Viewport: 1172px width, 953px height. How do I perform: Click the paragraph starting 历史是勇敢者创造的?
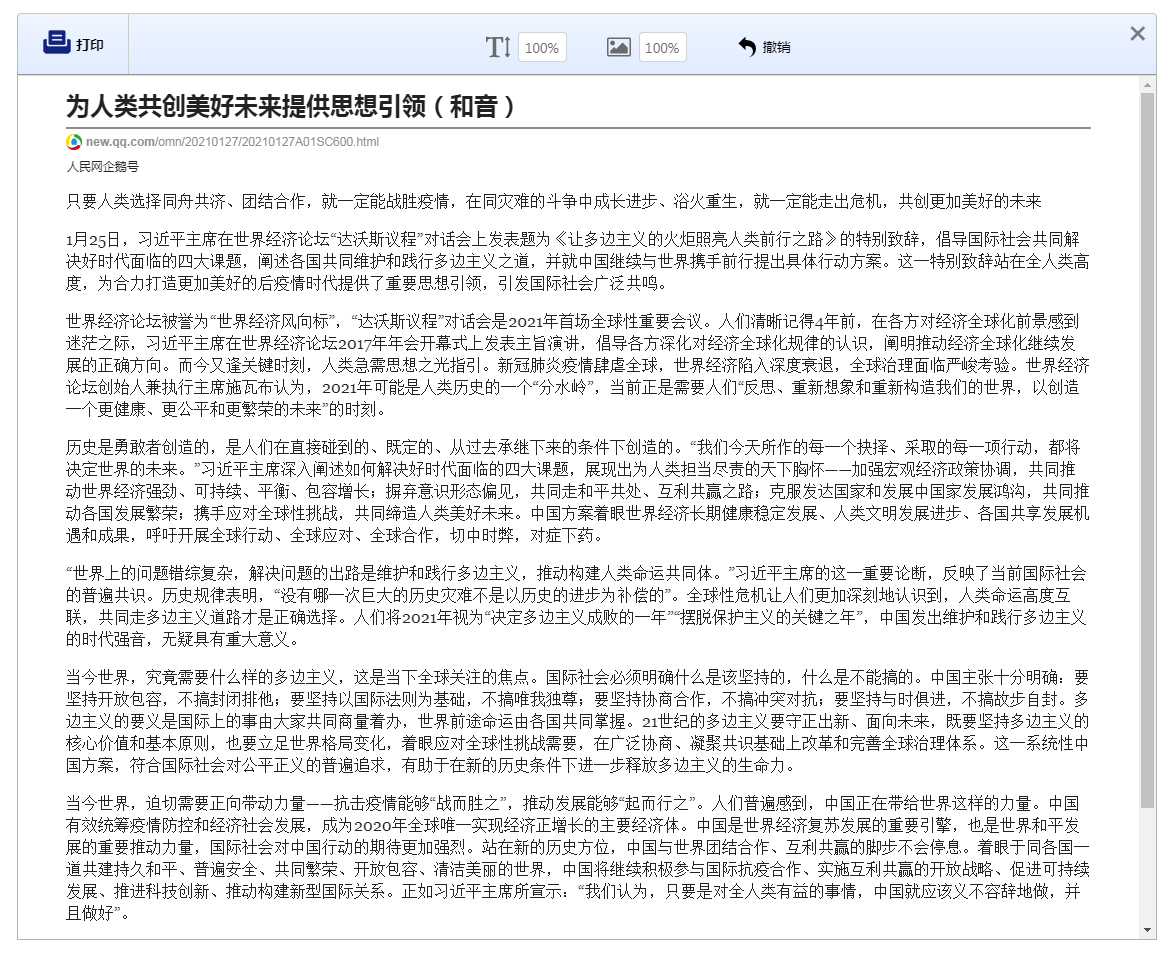[x=577, y=491]
